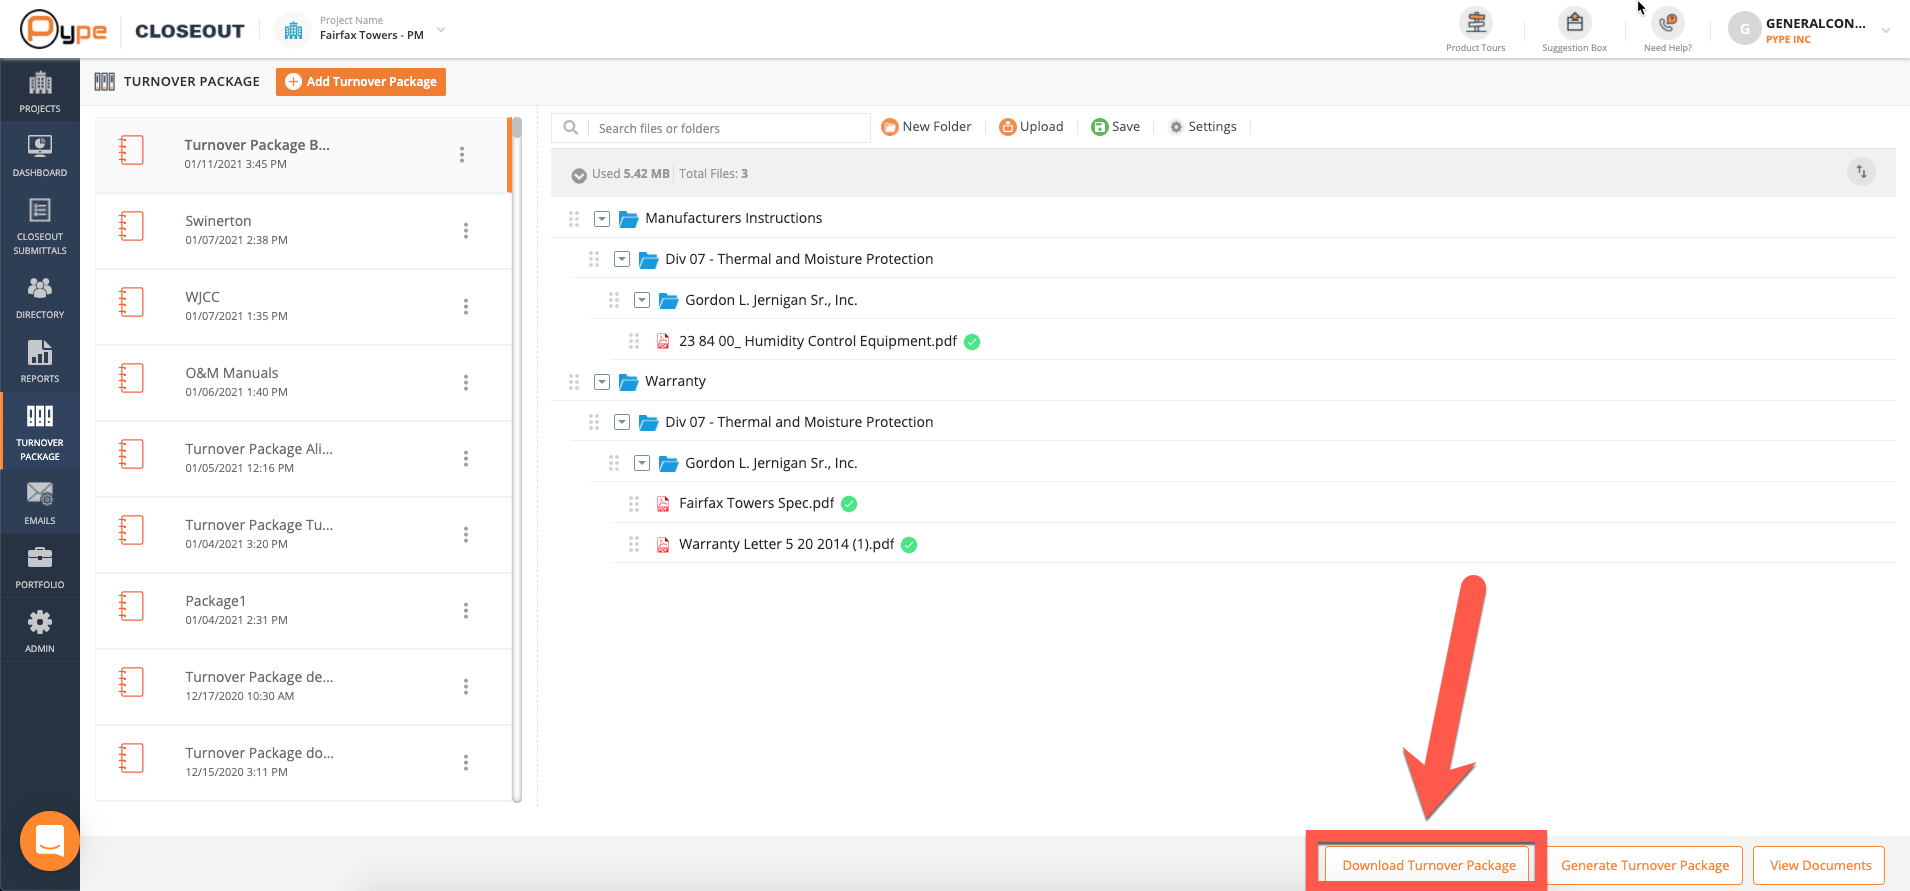
Task: Select Turnover Package do... entry
Action: pos(303,763)
